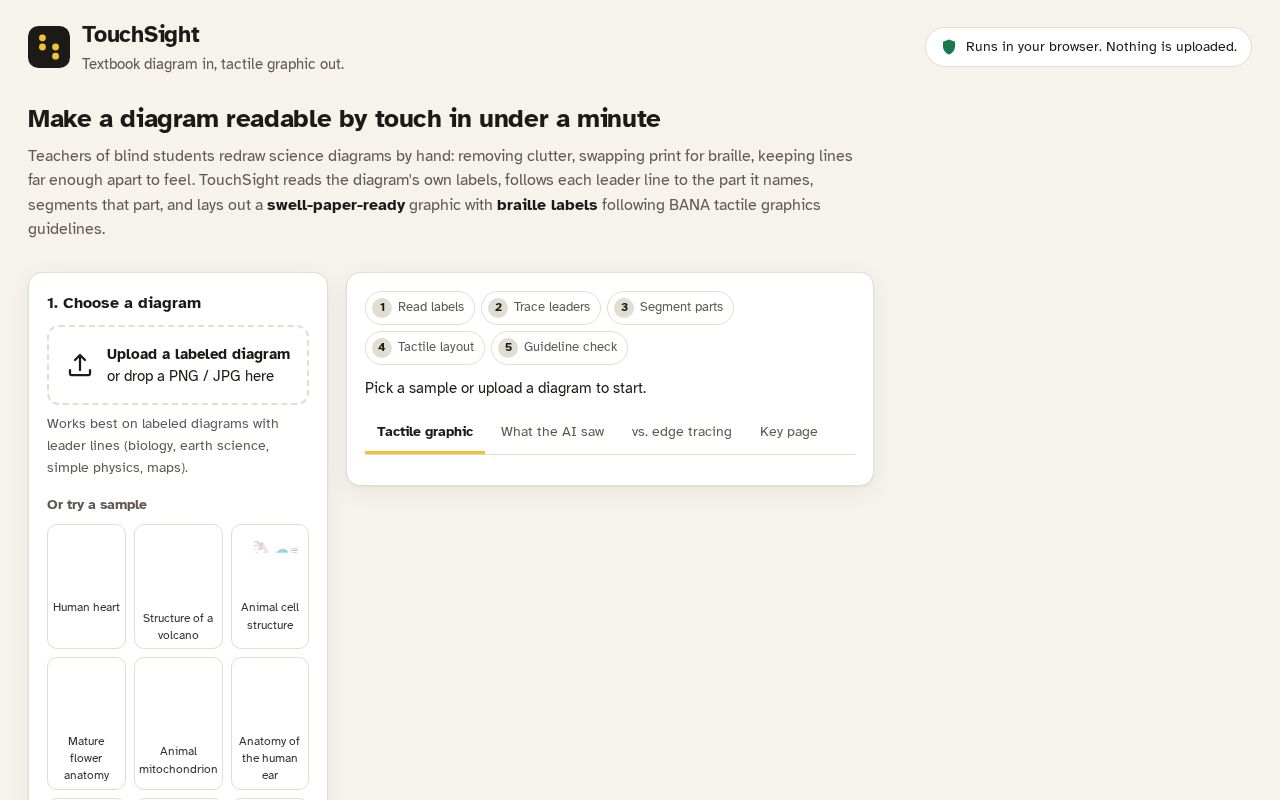The image size is (1280, 800).
Task: Click the 'Make a diagram readable by touch' headline
Action: pyautogui.click(x=344, y=119)
